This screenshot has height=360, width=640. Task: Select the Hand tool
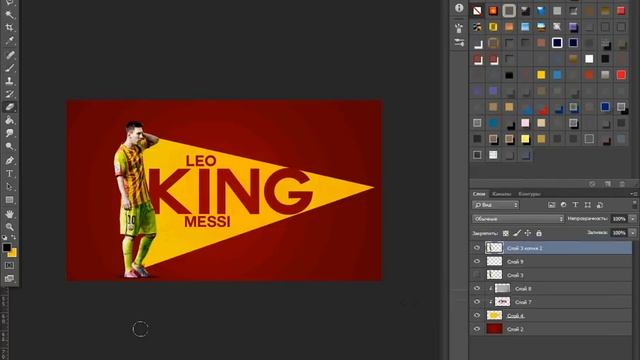pyautogui.click(x=9, y=214)
